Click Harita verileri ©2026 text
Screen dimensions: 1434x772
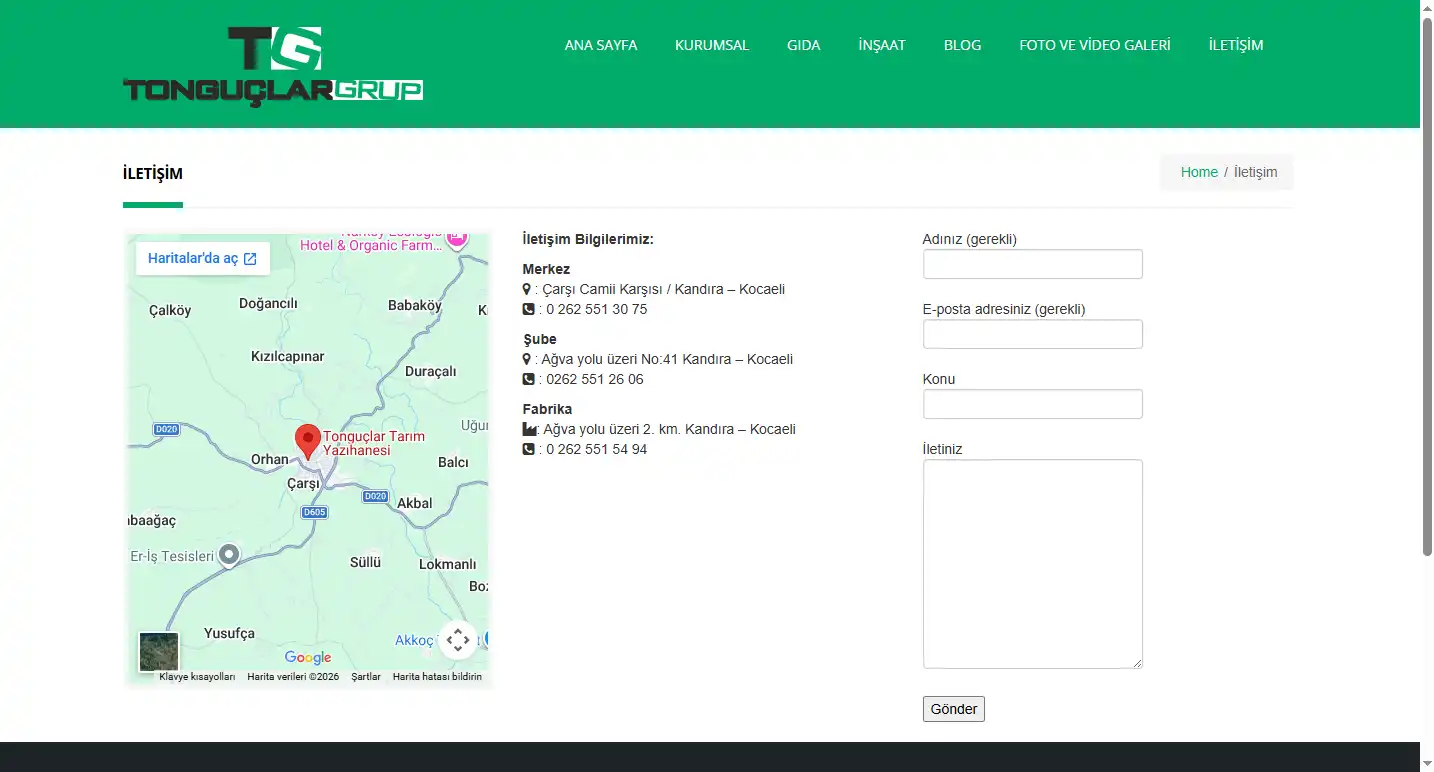[293, 677]
